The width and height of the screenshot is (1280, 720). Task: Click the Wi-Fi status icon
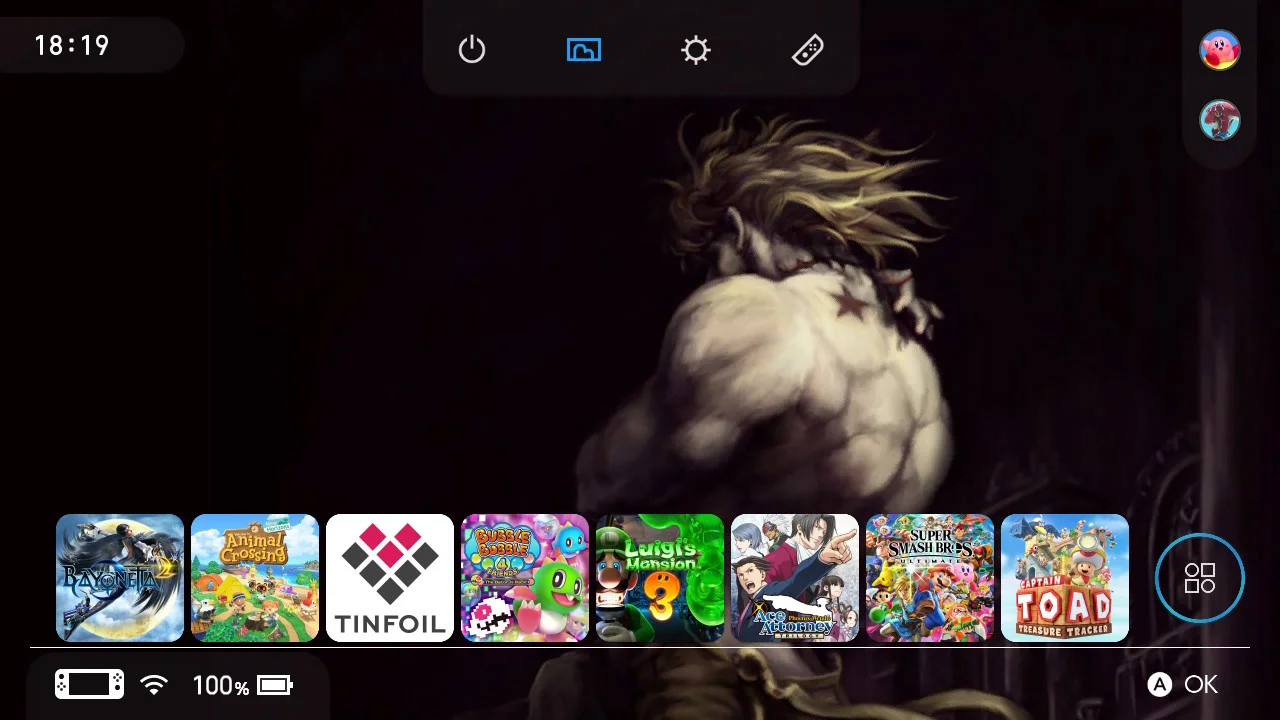coord(154,685)
